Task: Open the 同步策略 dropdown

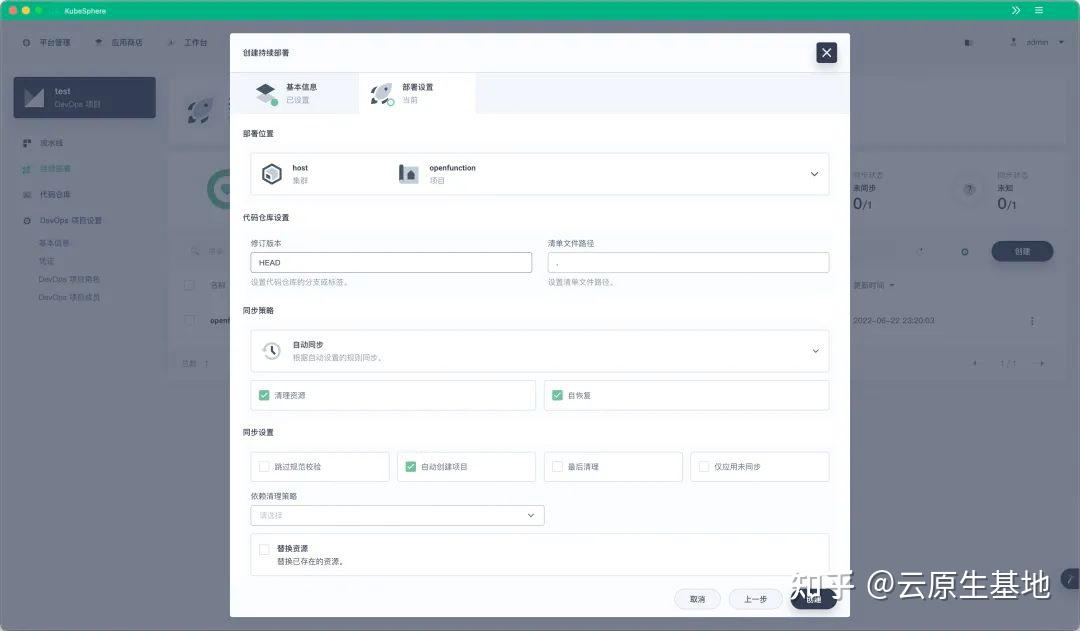Action: pyautogui.click(x=817, y=350)
